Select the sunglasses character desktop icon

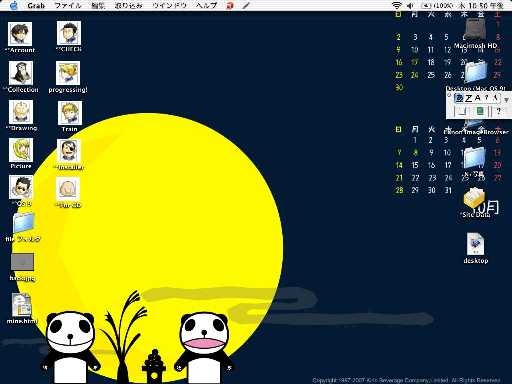[x=21, y=188]
